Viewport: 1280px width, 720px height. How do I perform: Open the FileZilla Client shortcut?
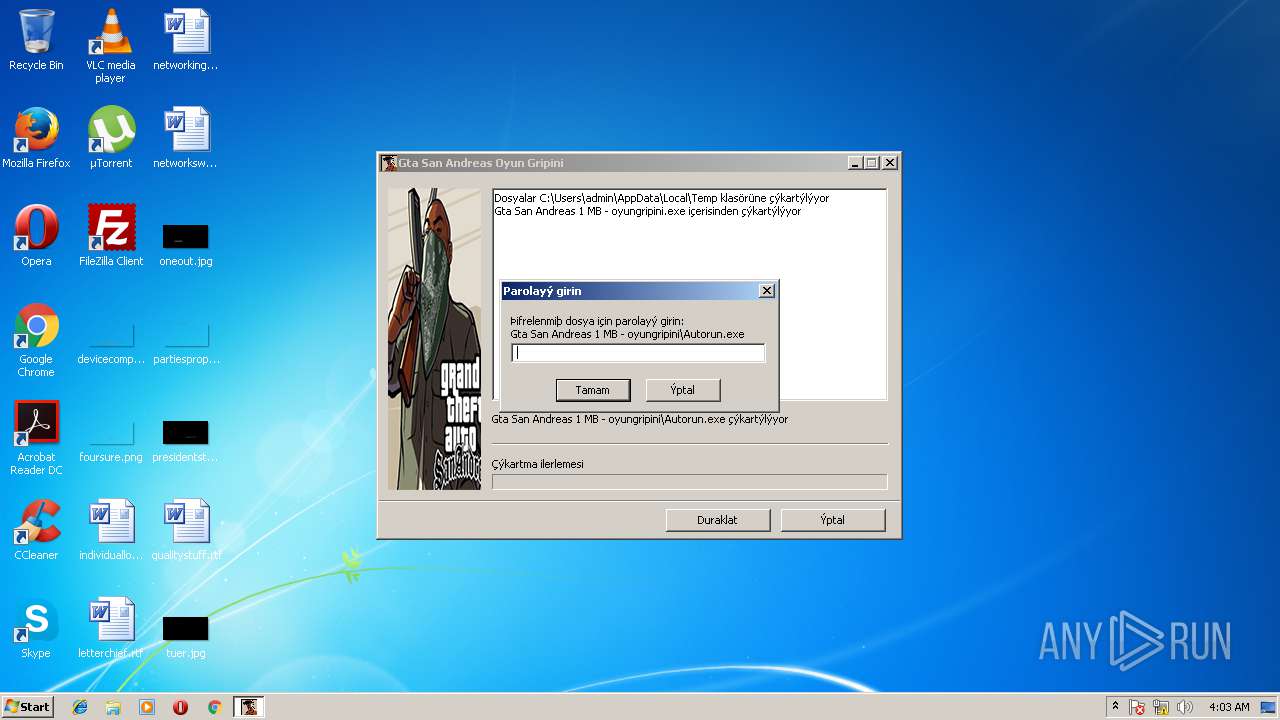point(110,236)
